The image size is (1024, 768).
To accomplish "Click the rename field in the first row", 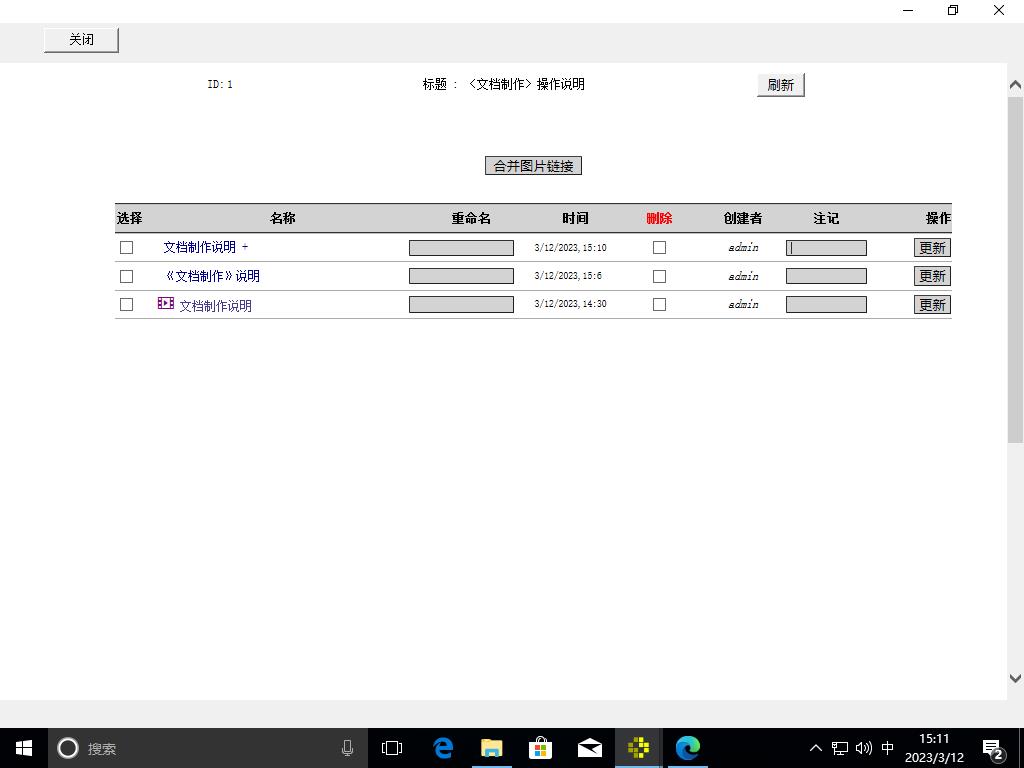I will (461, 248).
